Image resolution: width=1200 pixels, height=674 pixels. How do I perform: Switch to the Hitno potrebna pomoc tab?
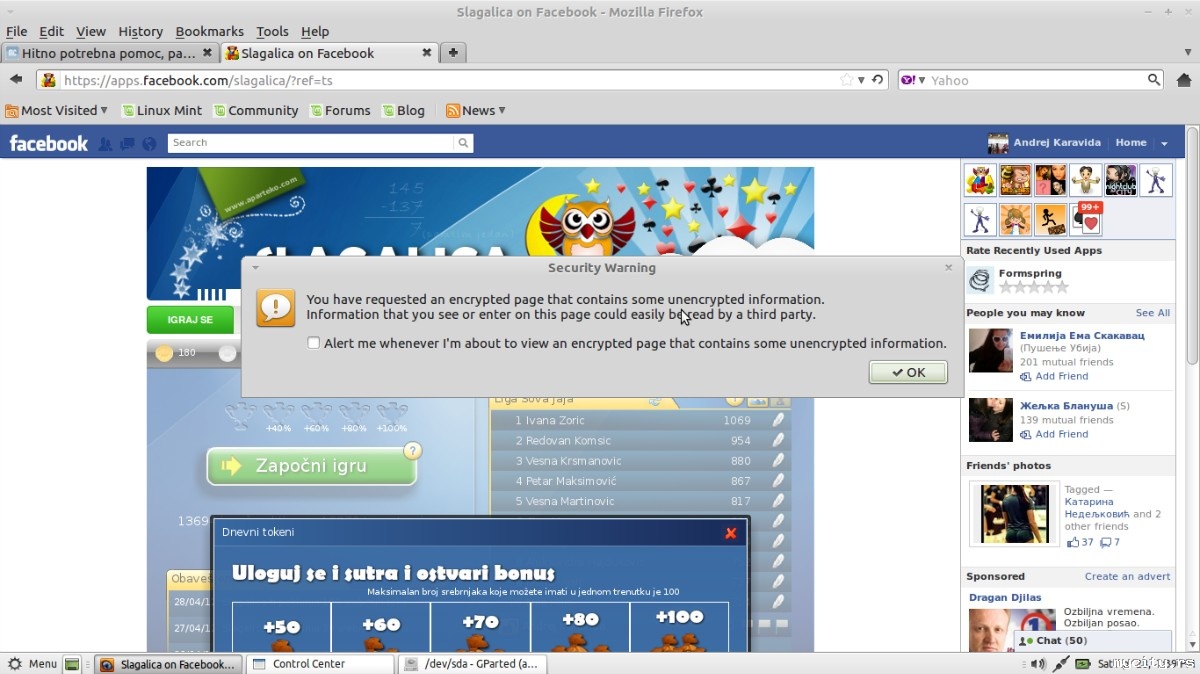108,53
